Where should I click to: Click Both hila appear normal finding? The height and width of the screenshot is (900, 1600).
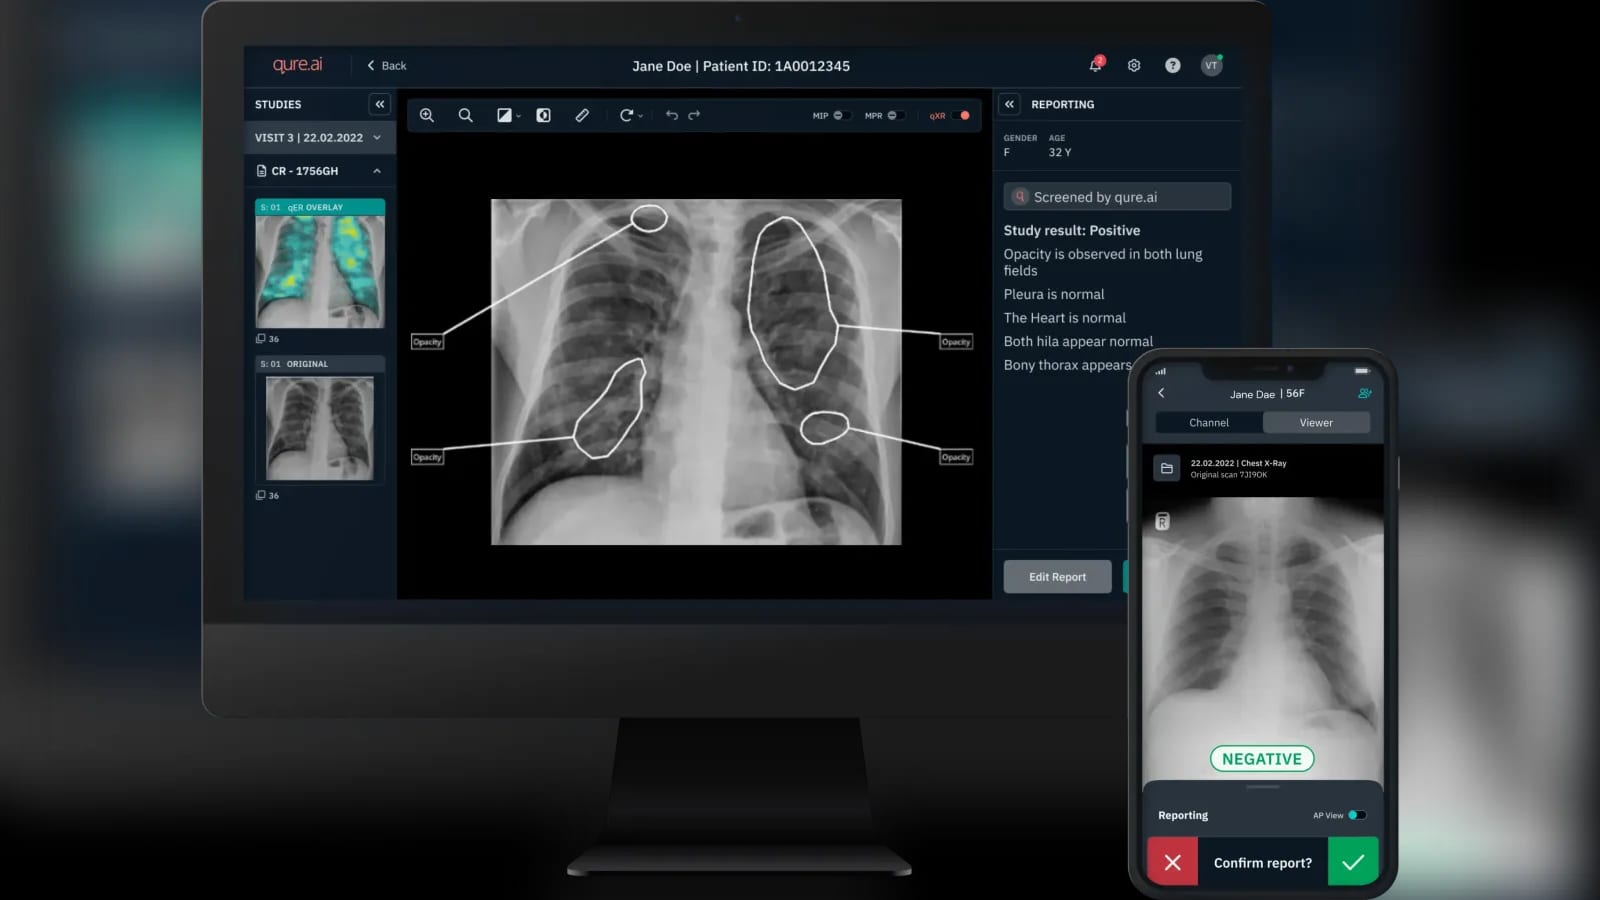point(1078,341)
